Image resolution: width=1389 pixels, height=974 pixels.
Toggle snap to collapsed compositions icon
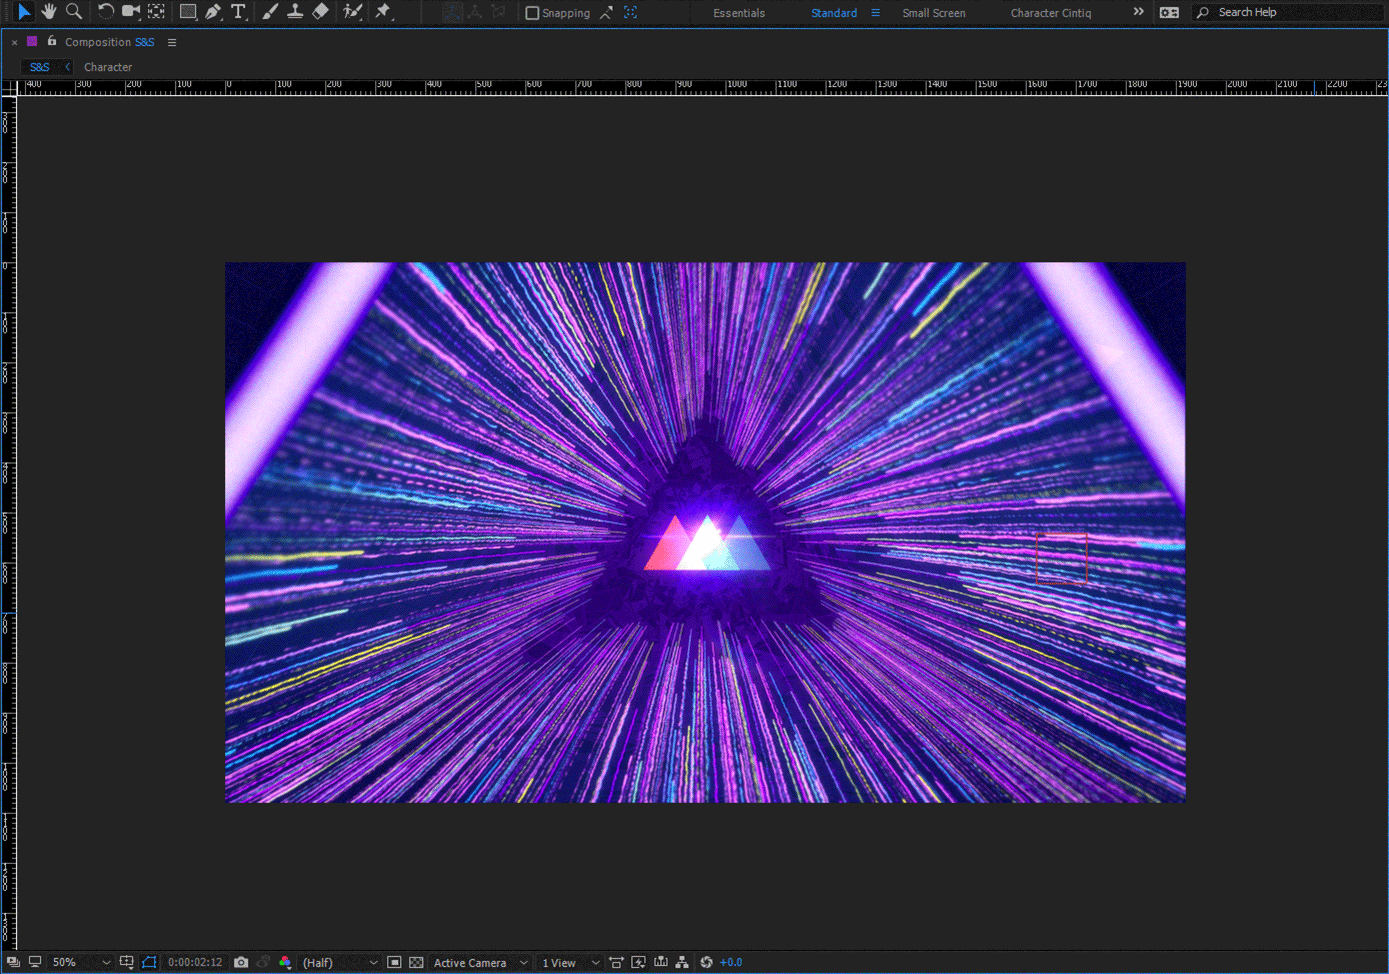tap(631, 13)
